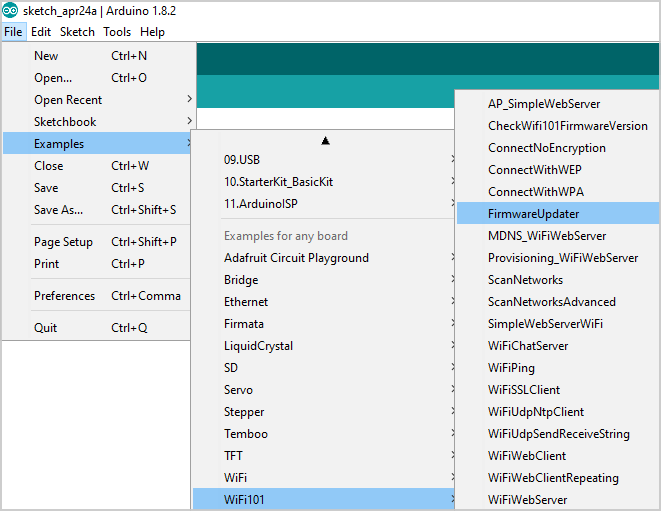Screen dimensions: 661x511
Task: Expand the SD library examples
Action: pos(324,368)
